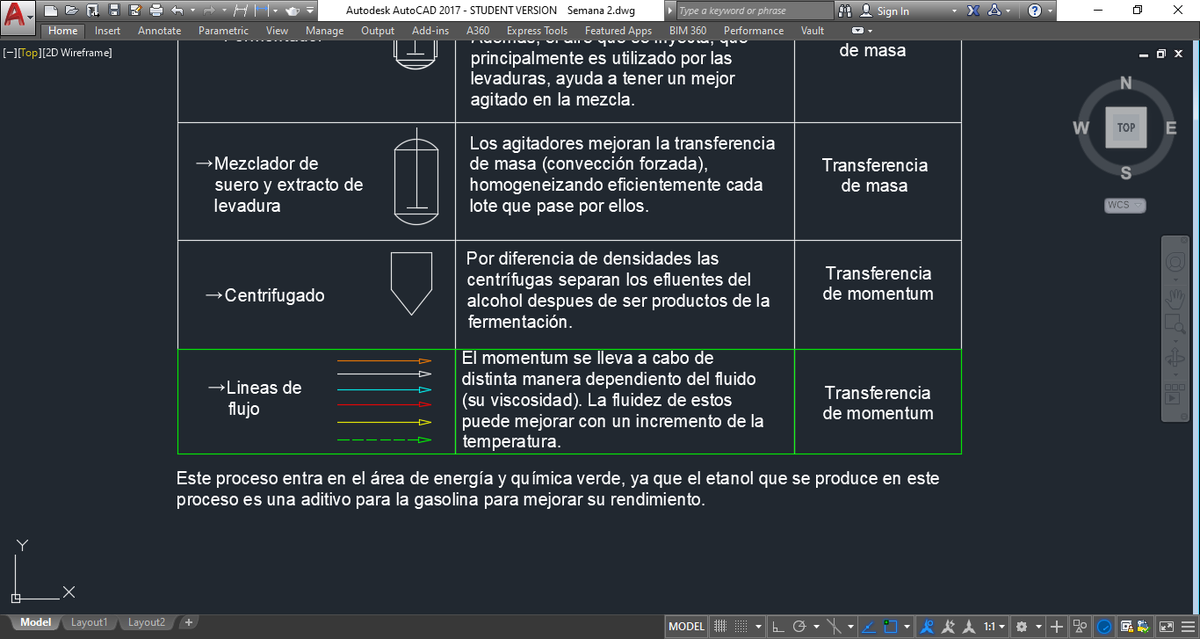
Task: Undo the last action
Action: tap(177, 11)
